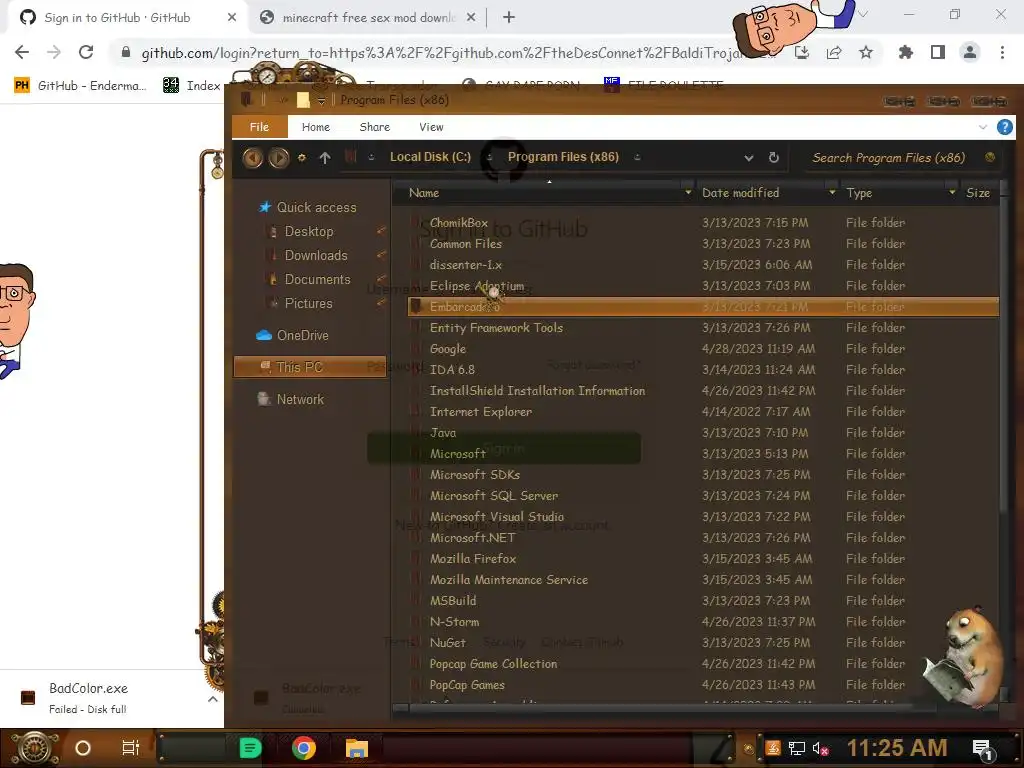Open File Explorer from the taskbar
Viewport: 1024px width, 768px height.
click(357, 748)
